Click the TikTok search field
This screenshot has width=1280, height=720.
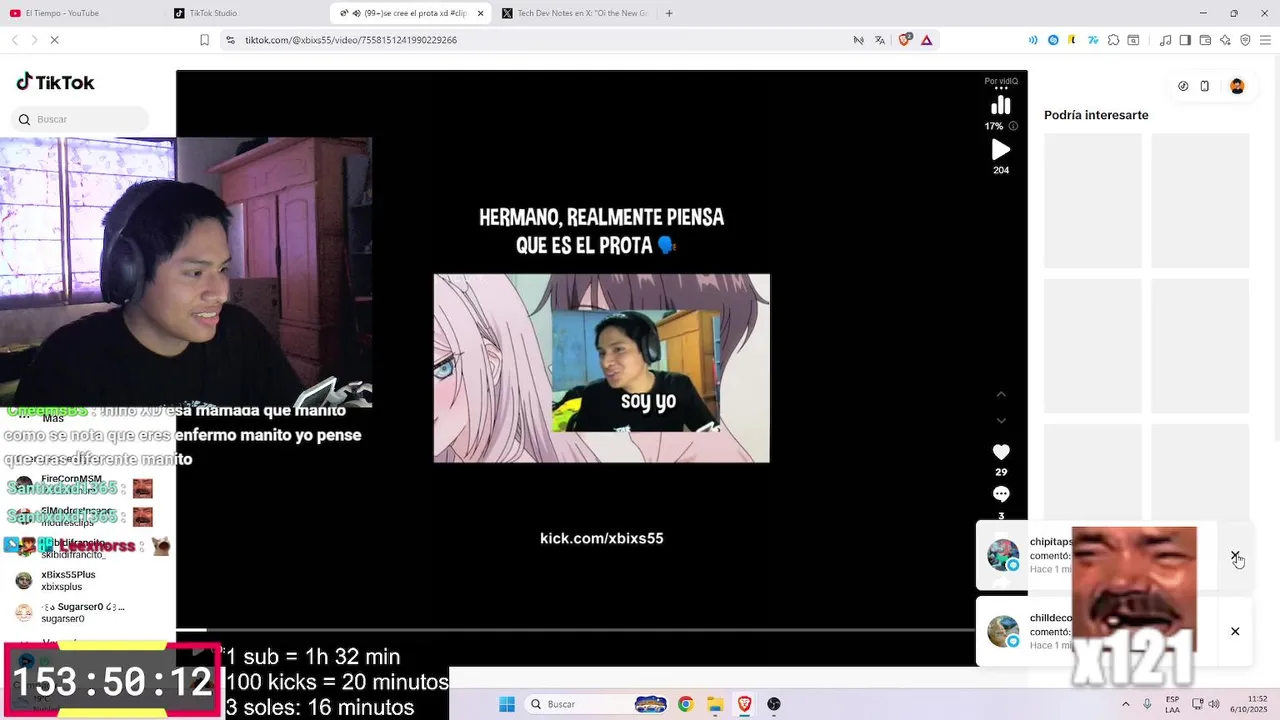coord(80,119)
